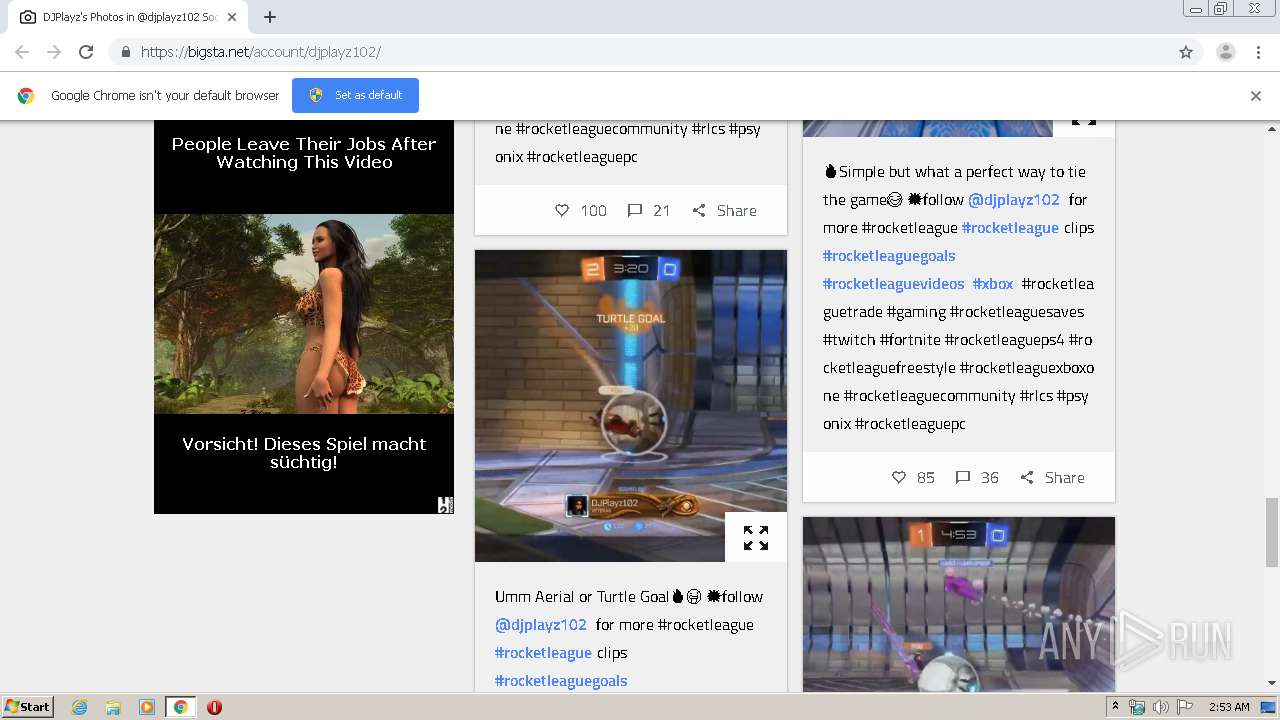1280x720 pixels.
Task: Open @djplayz102 link in Turtle Goal post
Action: [x=541, y=624]
